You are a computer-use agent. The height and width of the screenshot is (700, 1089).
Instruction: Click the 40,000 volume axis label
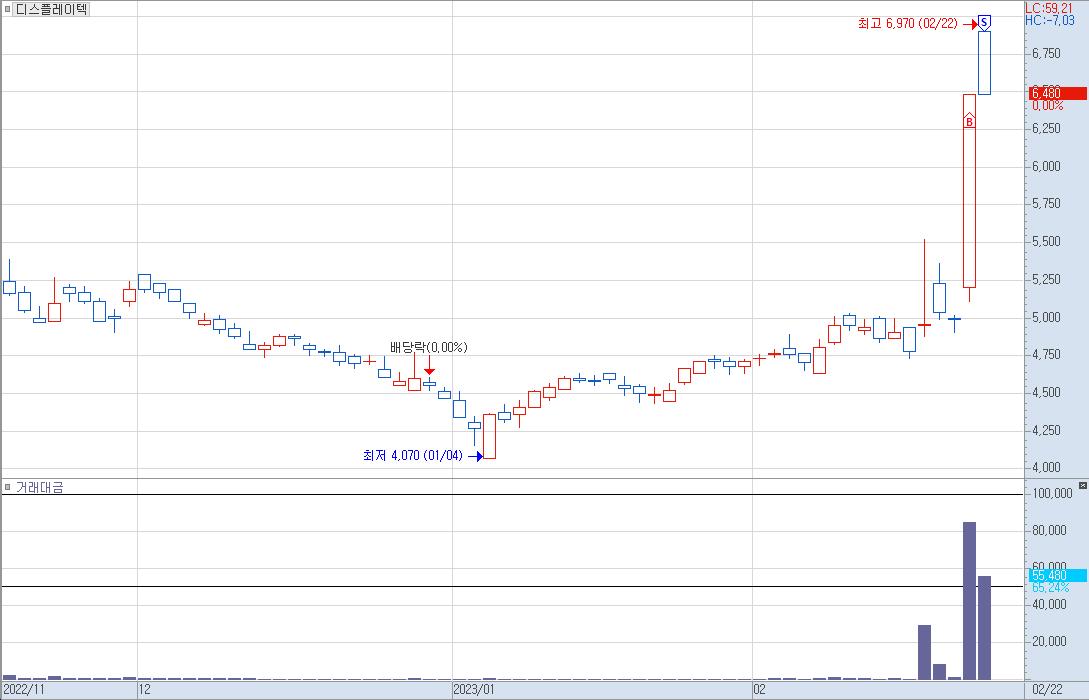tap(1049, 604)
